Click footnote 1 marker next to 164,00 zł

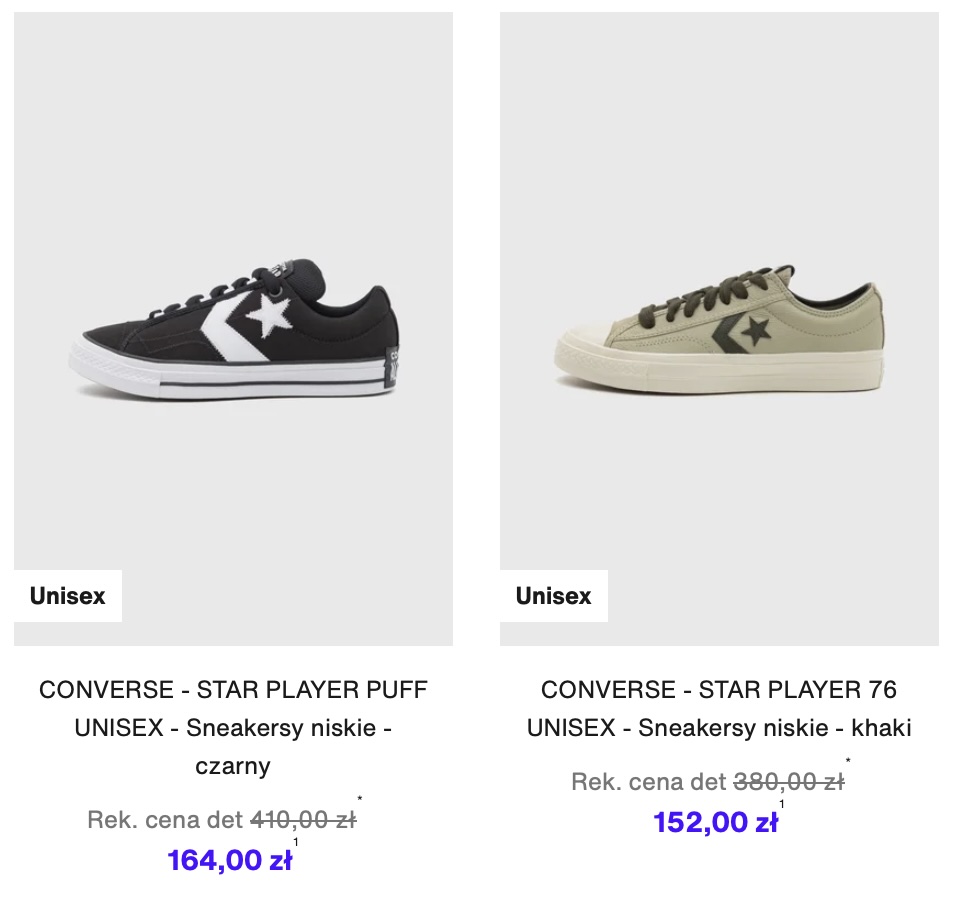coord(296,842)
